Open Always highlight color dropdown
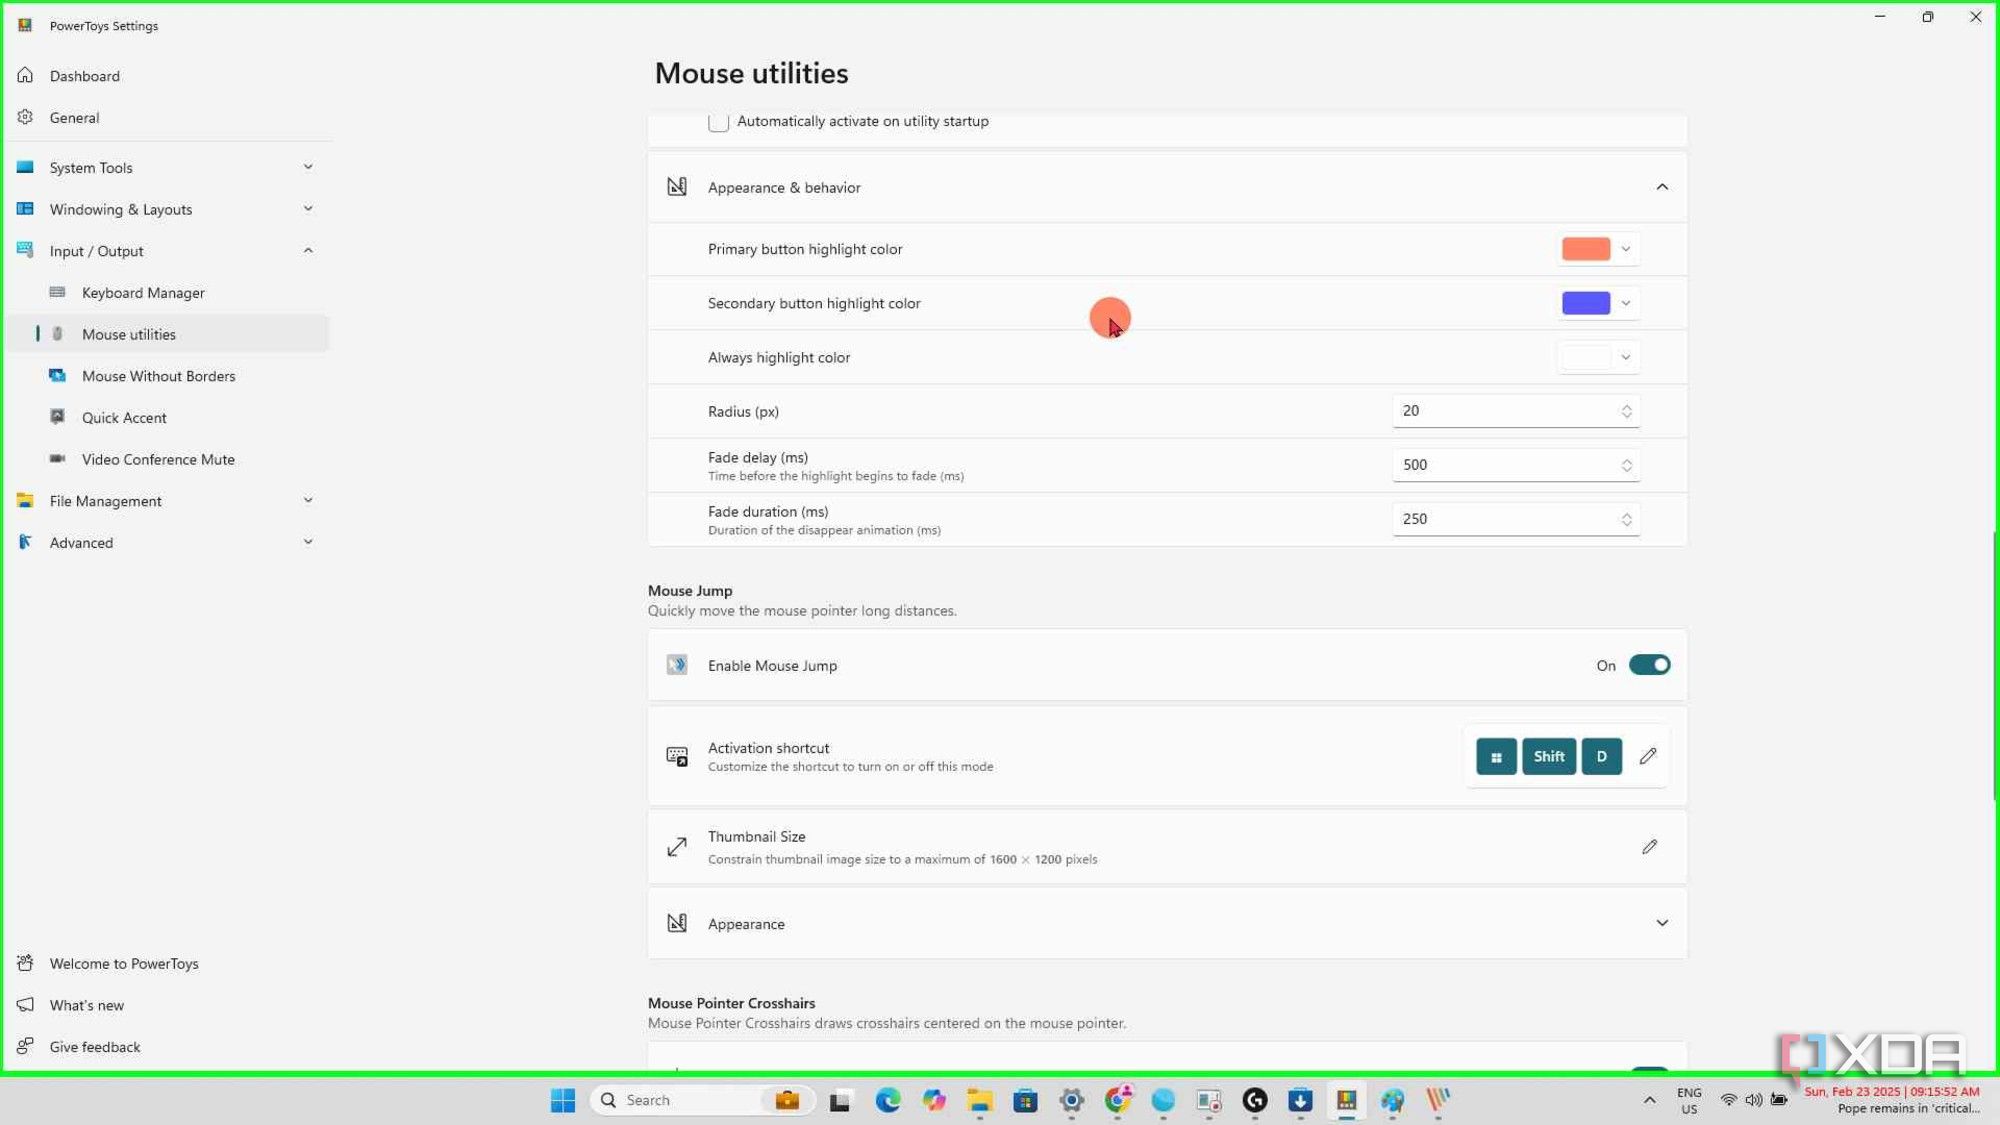2000x1125 pixels. pyautogui.click(x=1597, y=357)
